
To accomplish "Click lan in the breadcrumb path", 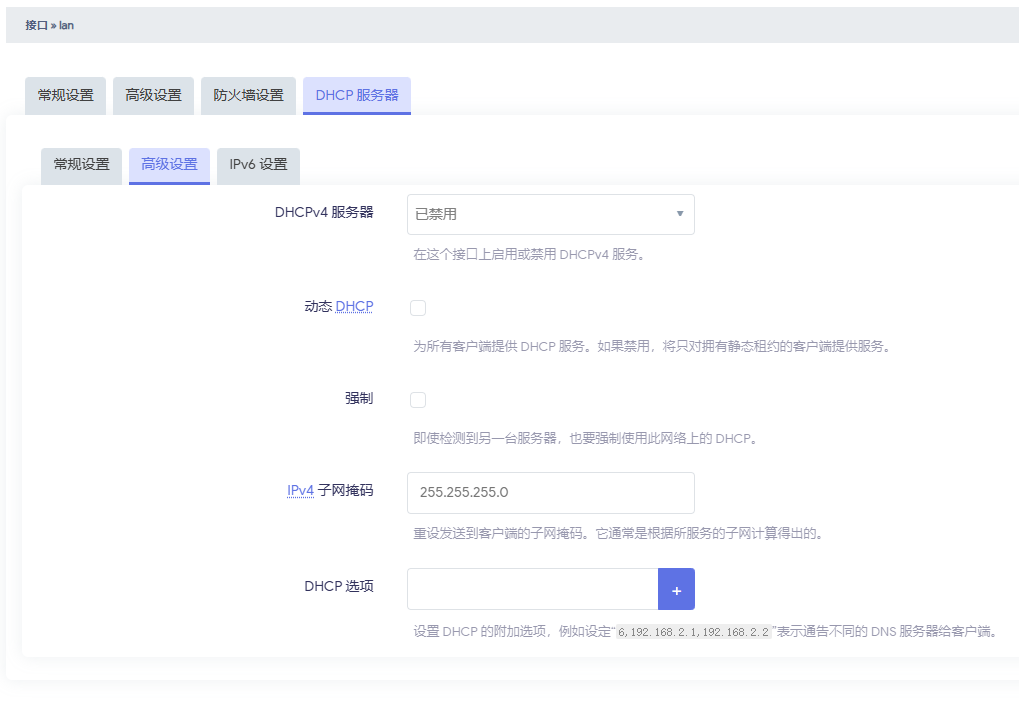I will 66,25.
